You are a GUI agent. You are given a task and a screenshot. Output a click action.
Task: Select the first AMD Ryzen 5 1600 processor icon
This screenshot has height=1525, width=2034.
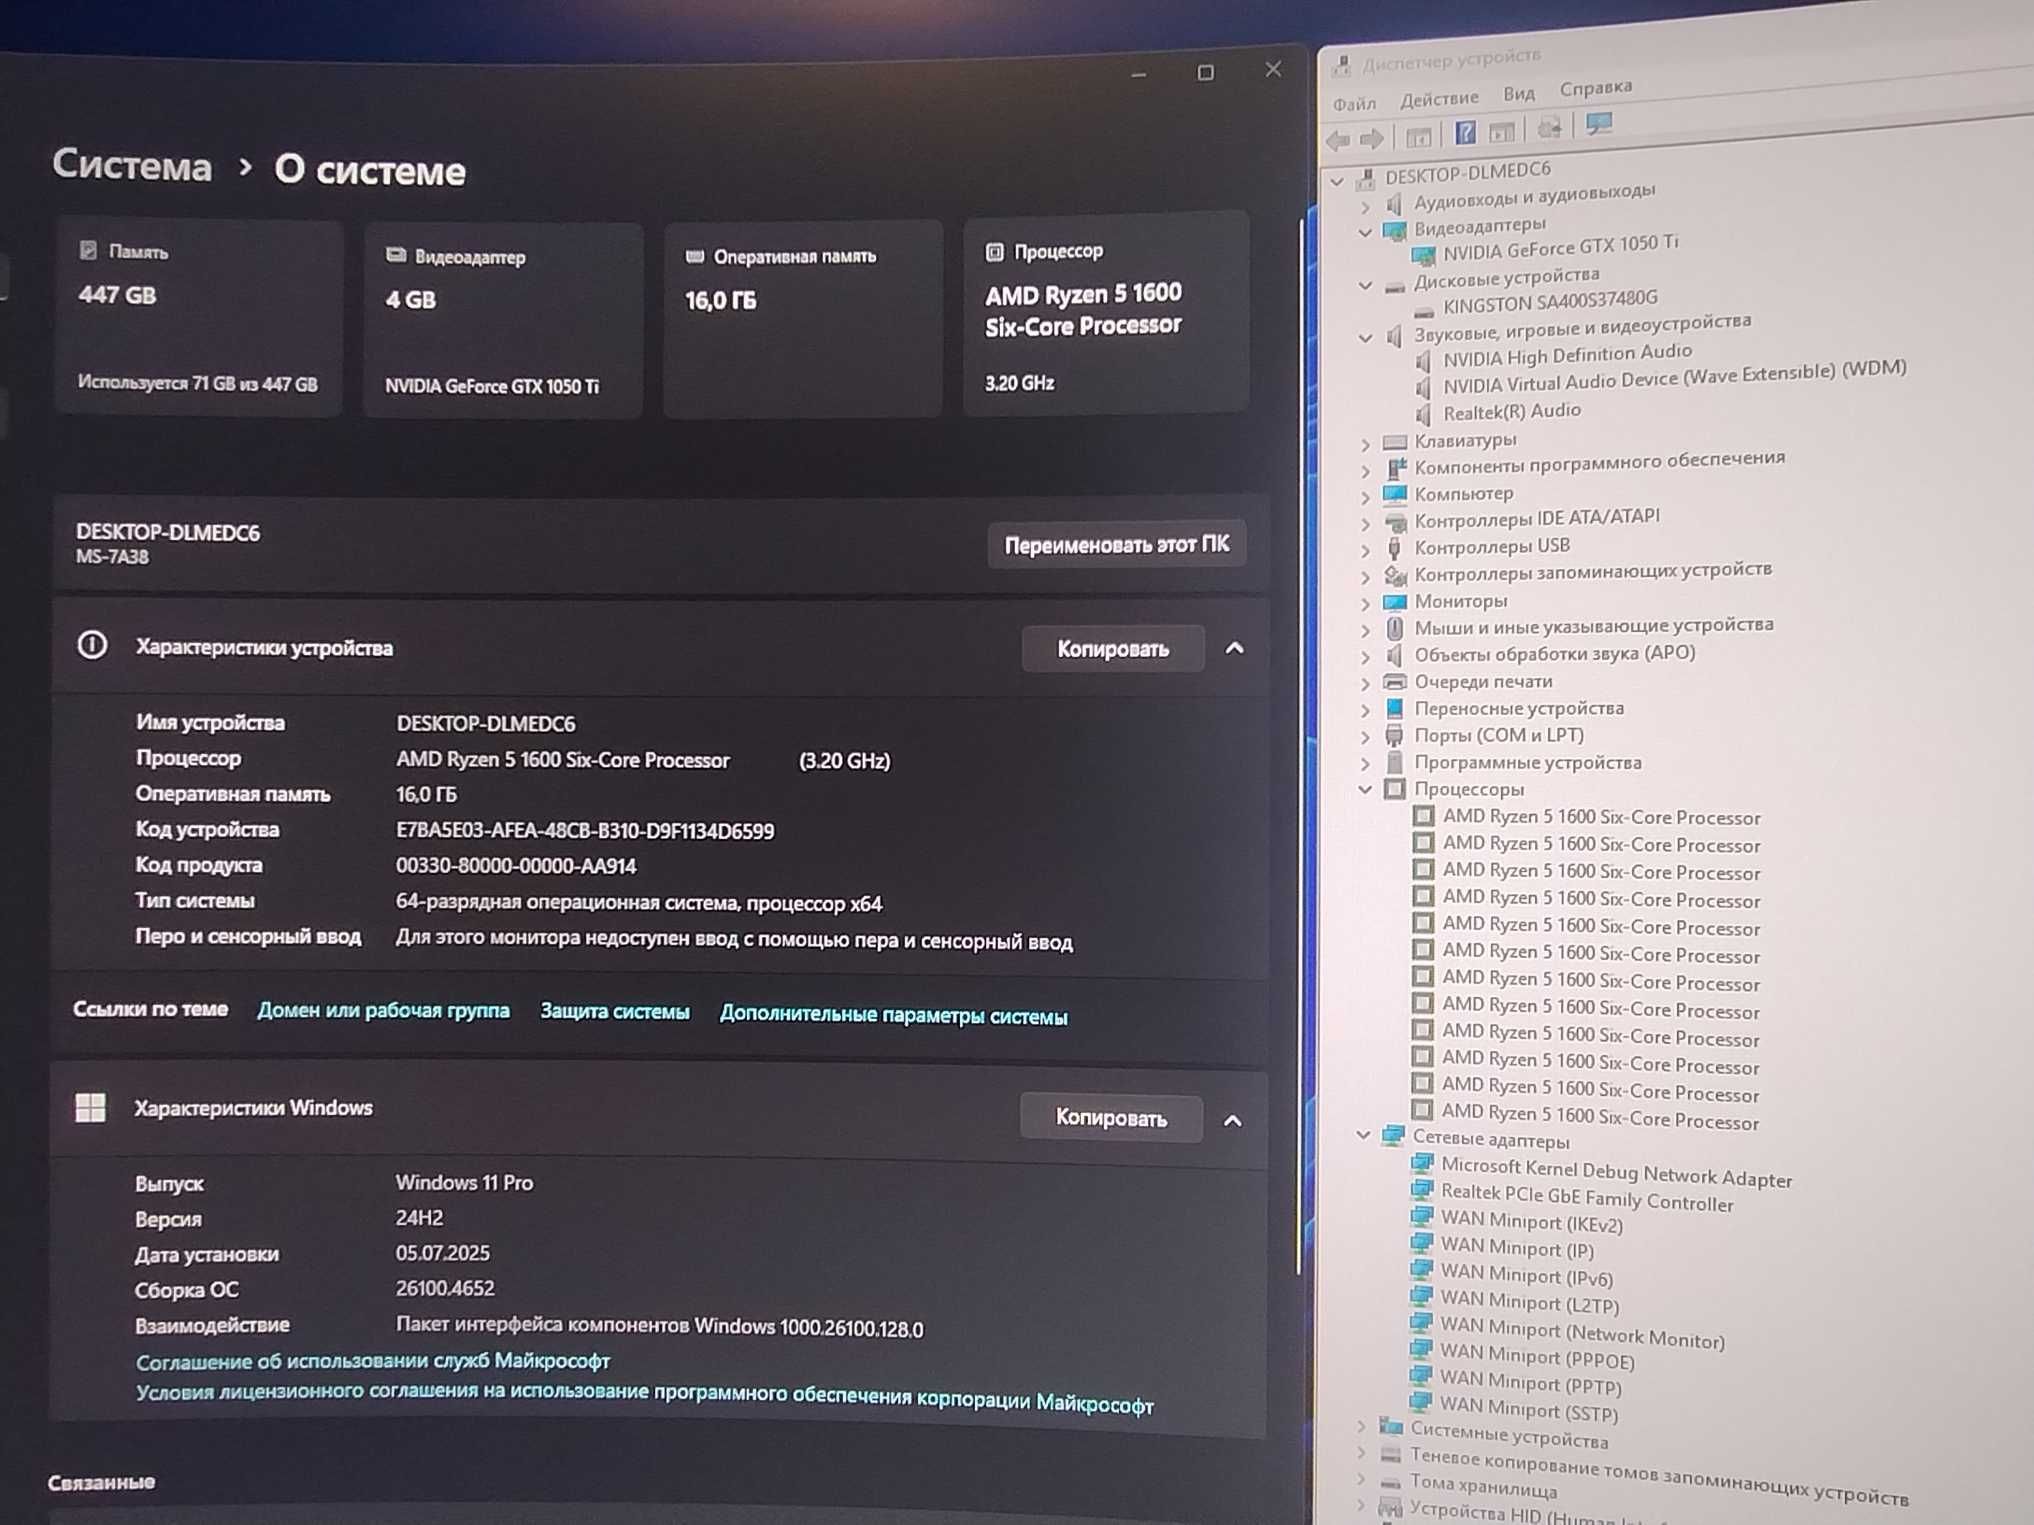tap(1423, 815)
